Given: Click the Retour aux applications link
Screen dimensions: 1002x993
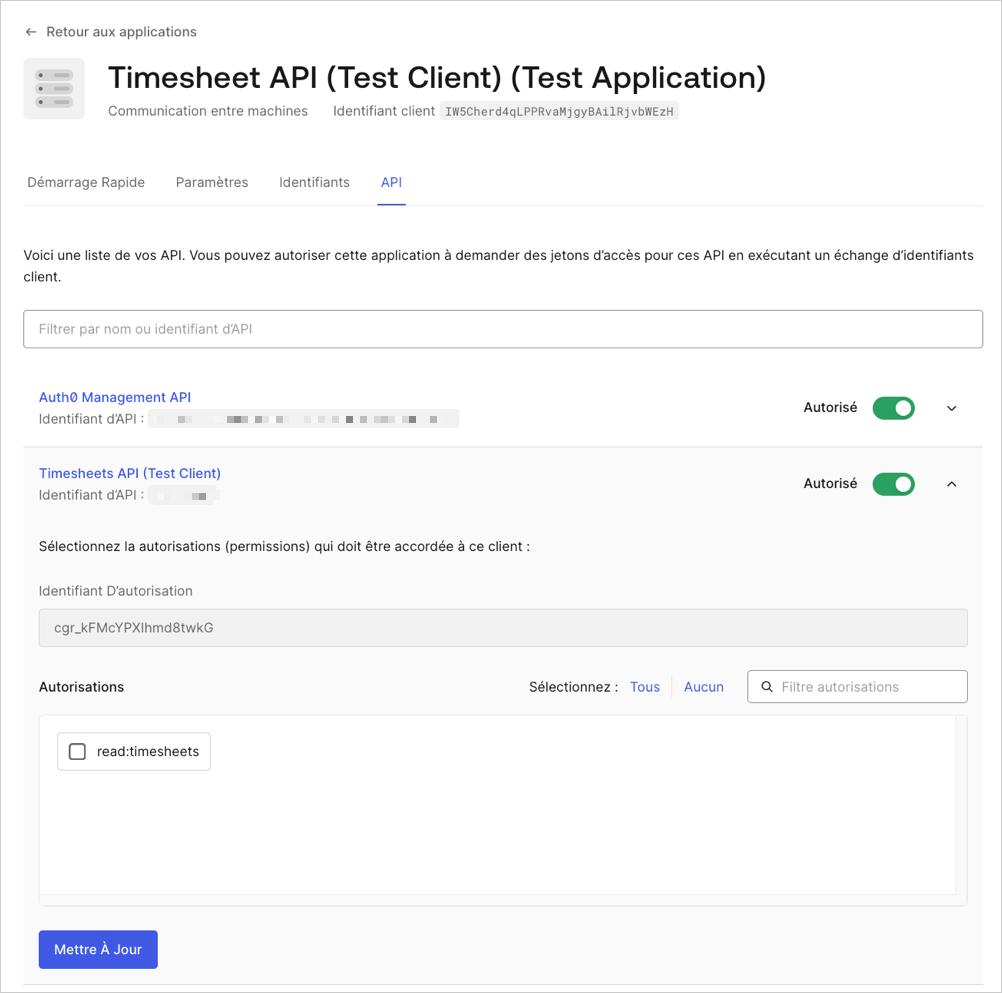Looking at the screenshot, I should (121, 32).
